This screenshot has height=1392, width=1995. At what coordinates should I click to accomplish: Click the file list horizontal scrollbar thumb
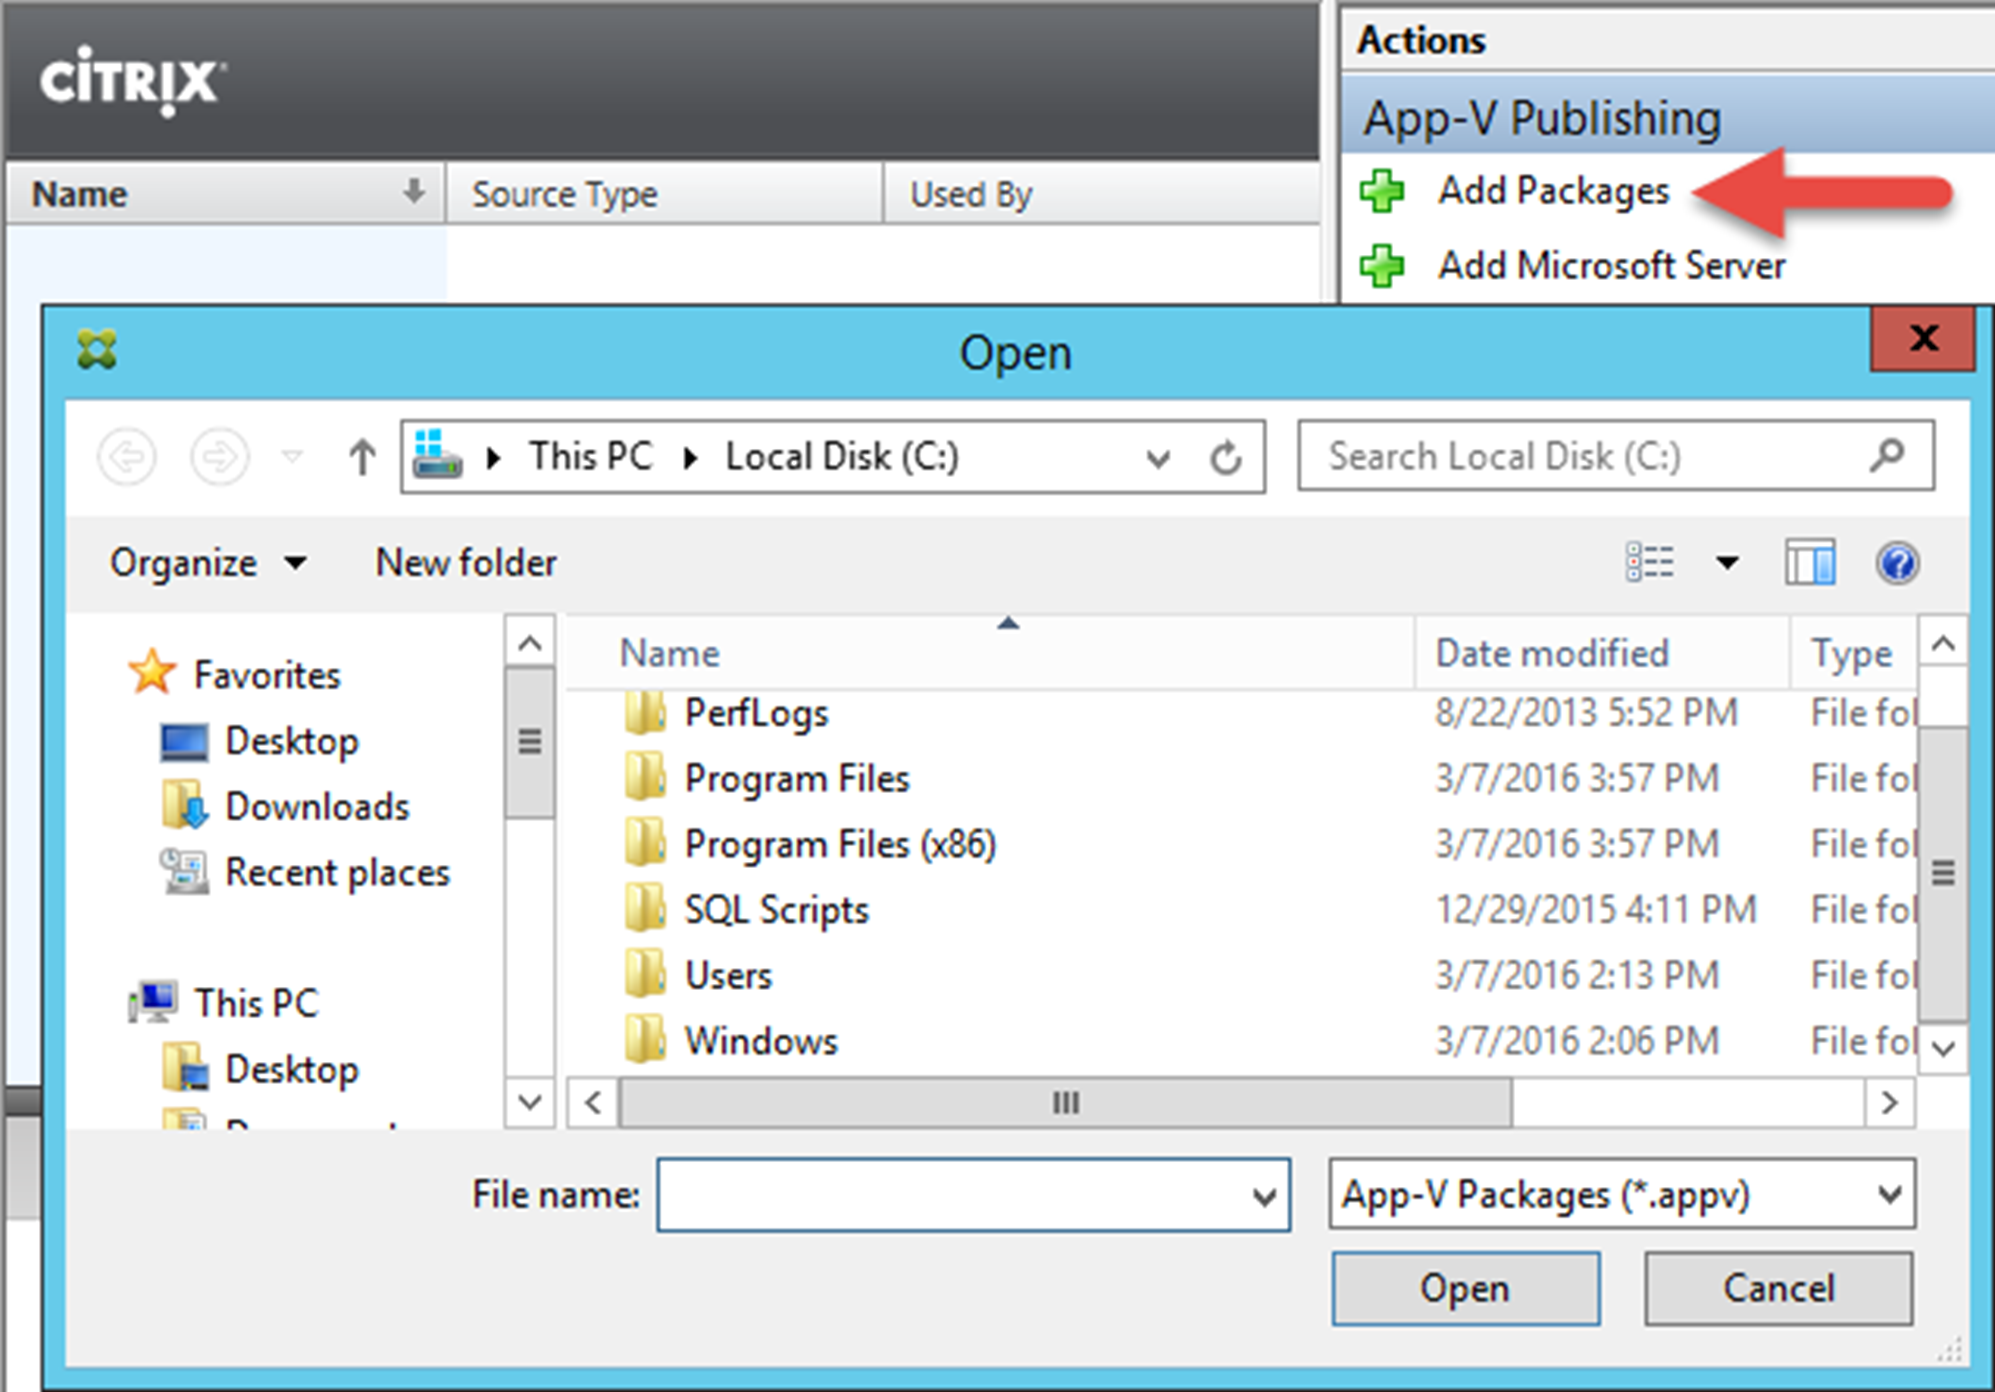point(1065,1103)
